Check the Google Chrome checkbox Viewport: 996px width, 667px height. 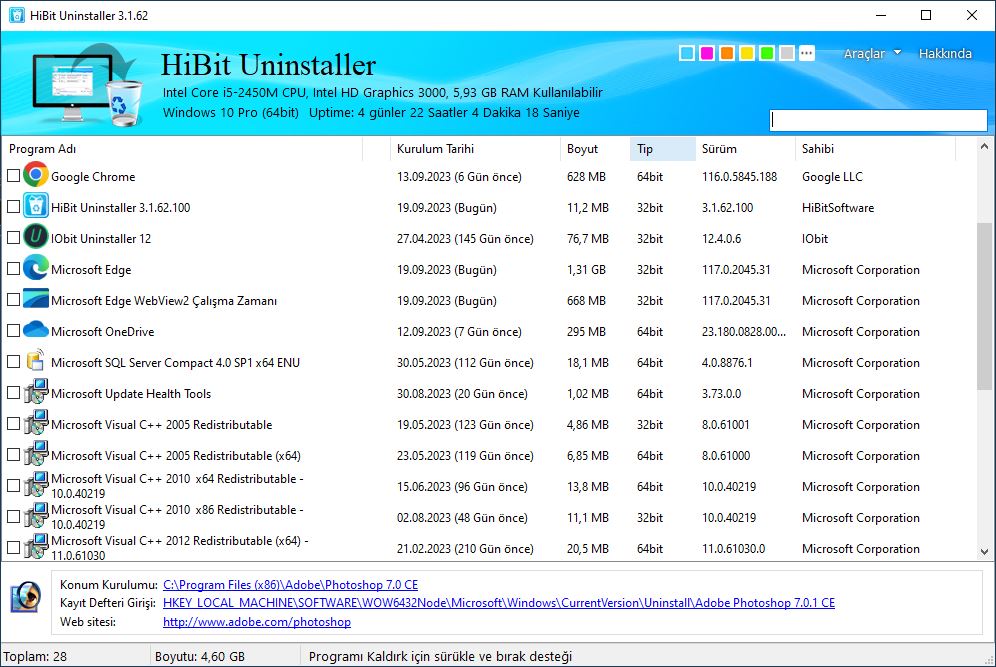coord(13,175)
